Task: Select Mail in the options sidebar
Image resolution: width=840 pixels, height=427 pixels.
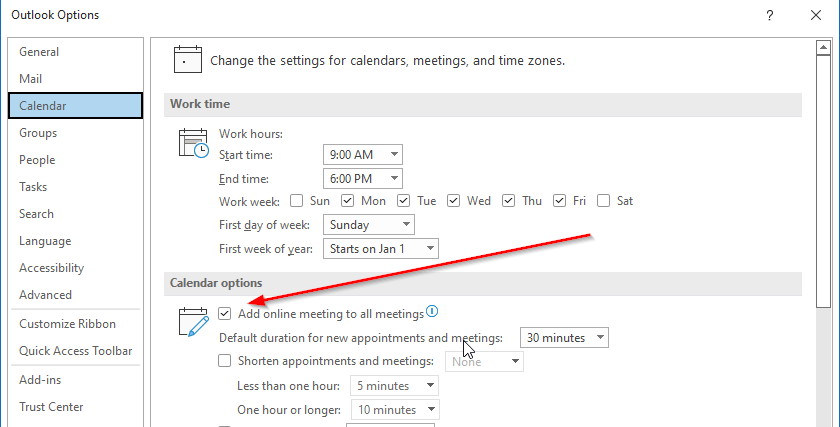Action: 31,79
